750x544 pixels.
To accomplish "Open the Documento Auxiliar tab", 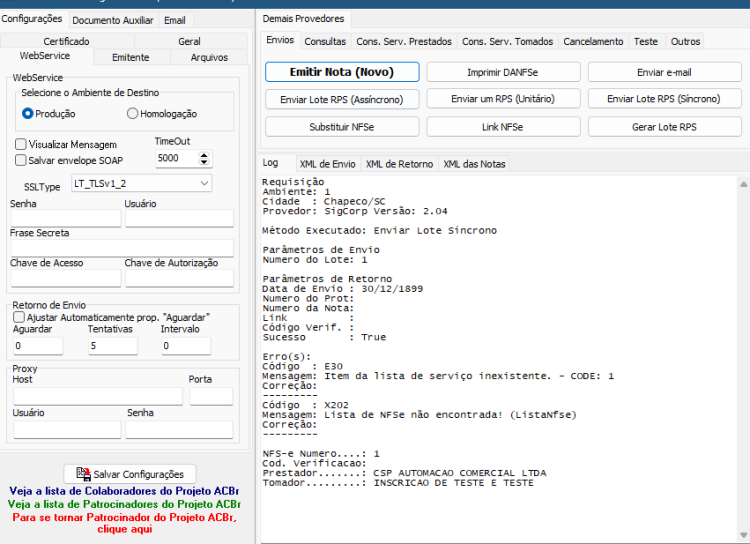I will point(113,20).
